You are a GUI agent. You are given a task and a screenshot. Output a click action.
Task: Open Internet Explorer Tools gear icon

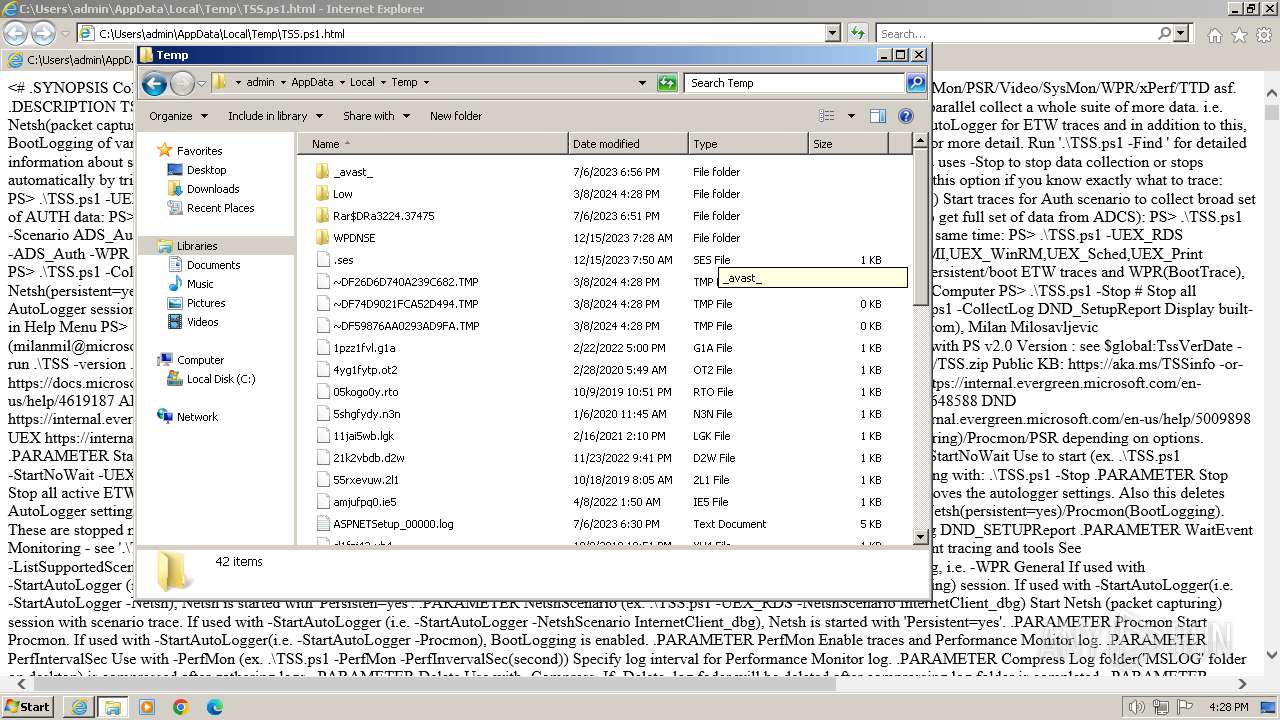click(x=1262, y=35)
